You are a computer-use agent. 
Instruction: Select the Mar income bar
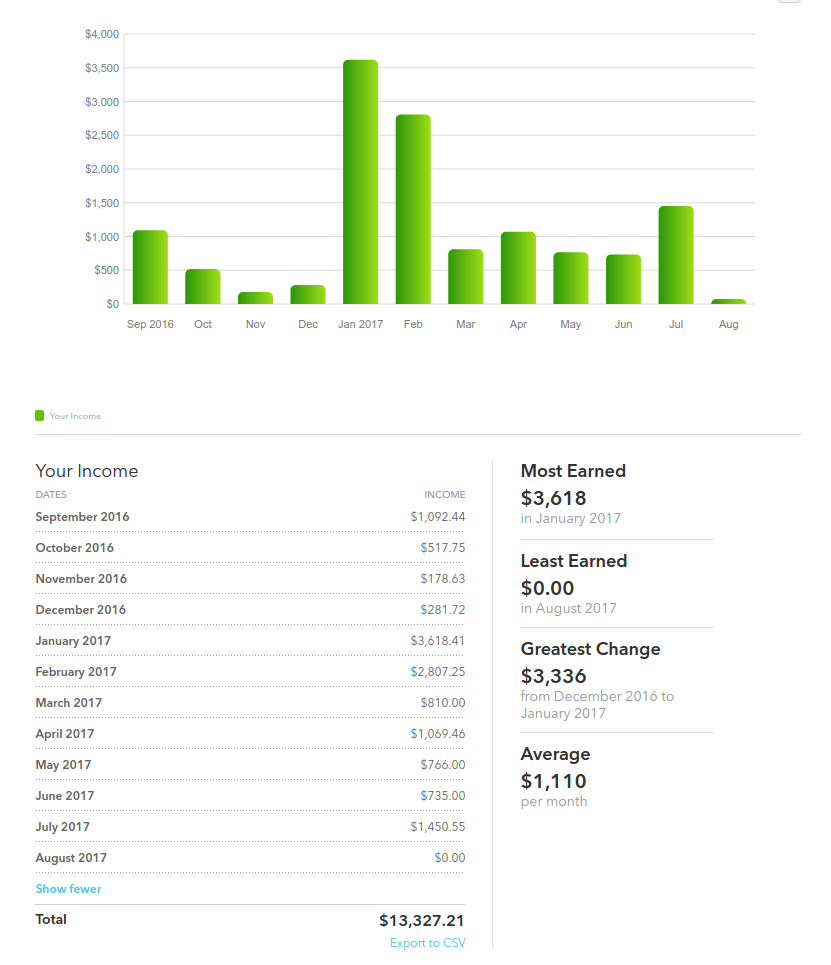click(465, 276)
